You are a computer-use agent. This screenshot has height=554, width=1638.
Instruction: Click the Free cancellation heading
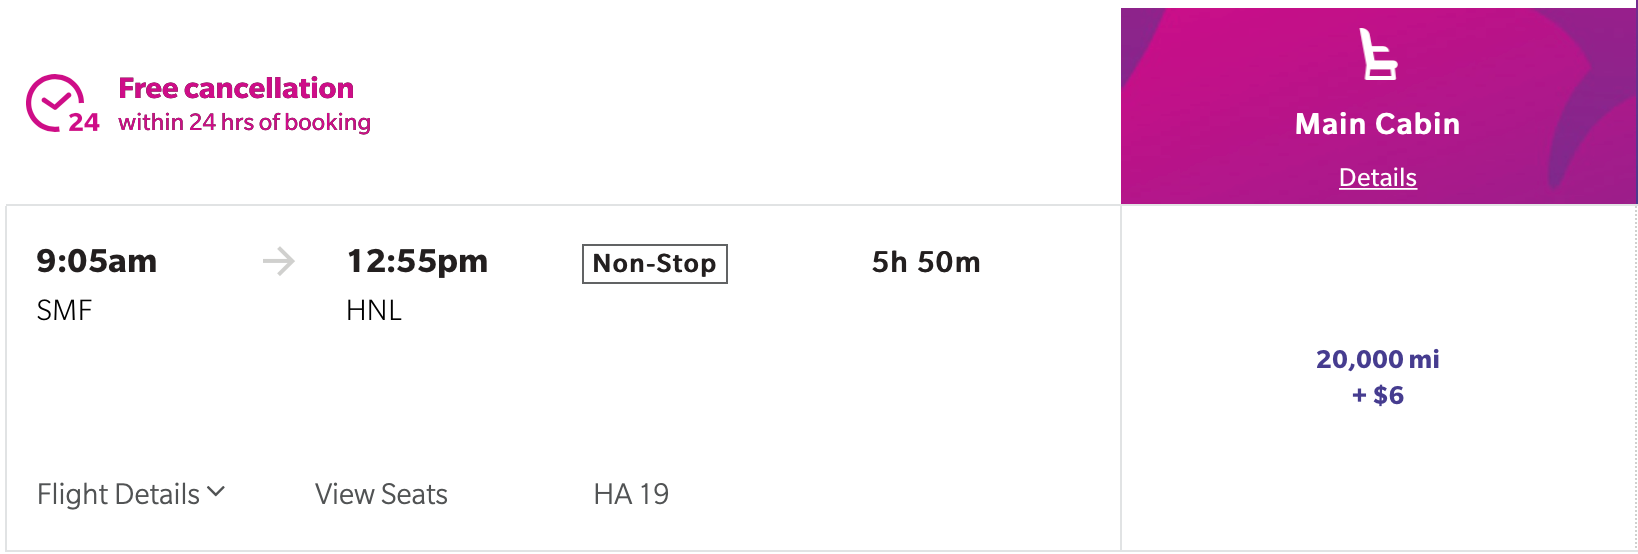(236, 88)
